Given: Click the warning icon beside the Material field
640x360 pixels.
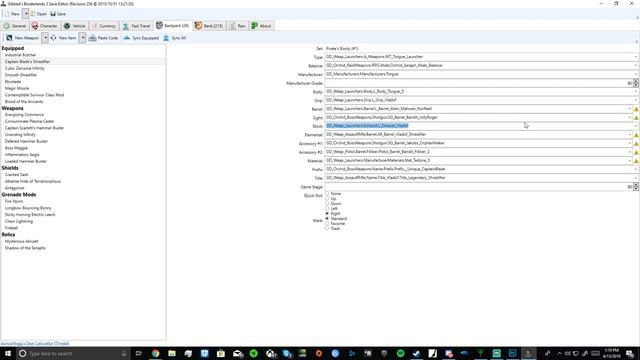Looking at the screenshot, I should (x=636, y=161).
